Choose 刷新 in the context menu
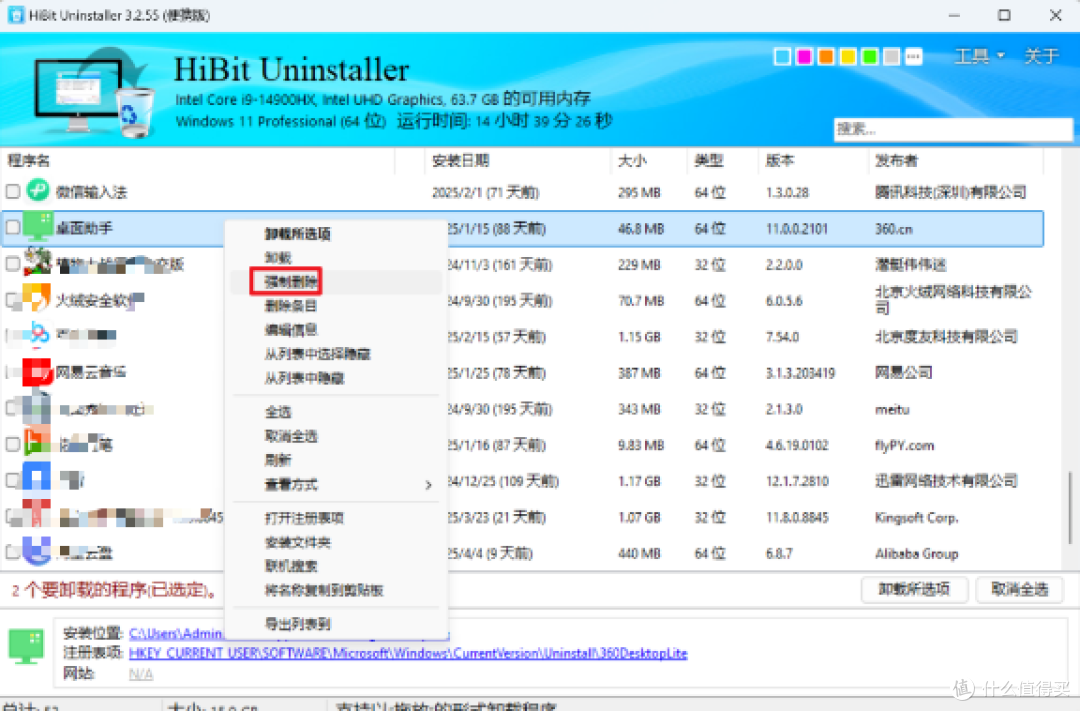 [x=336, y=460]
